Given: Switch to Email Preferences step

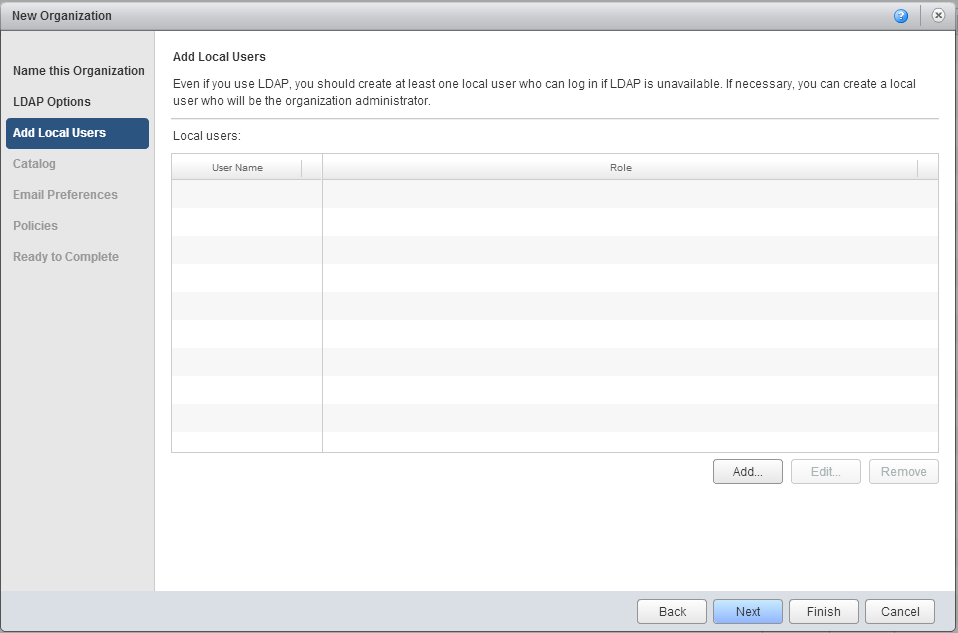Looking at the screenshot, I should point(65,195).
